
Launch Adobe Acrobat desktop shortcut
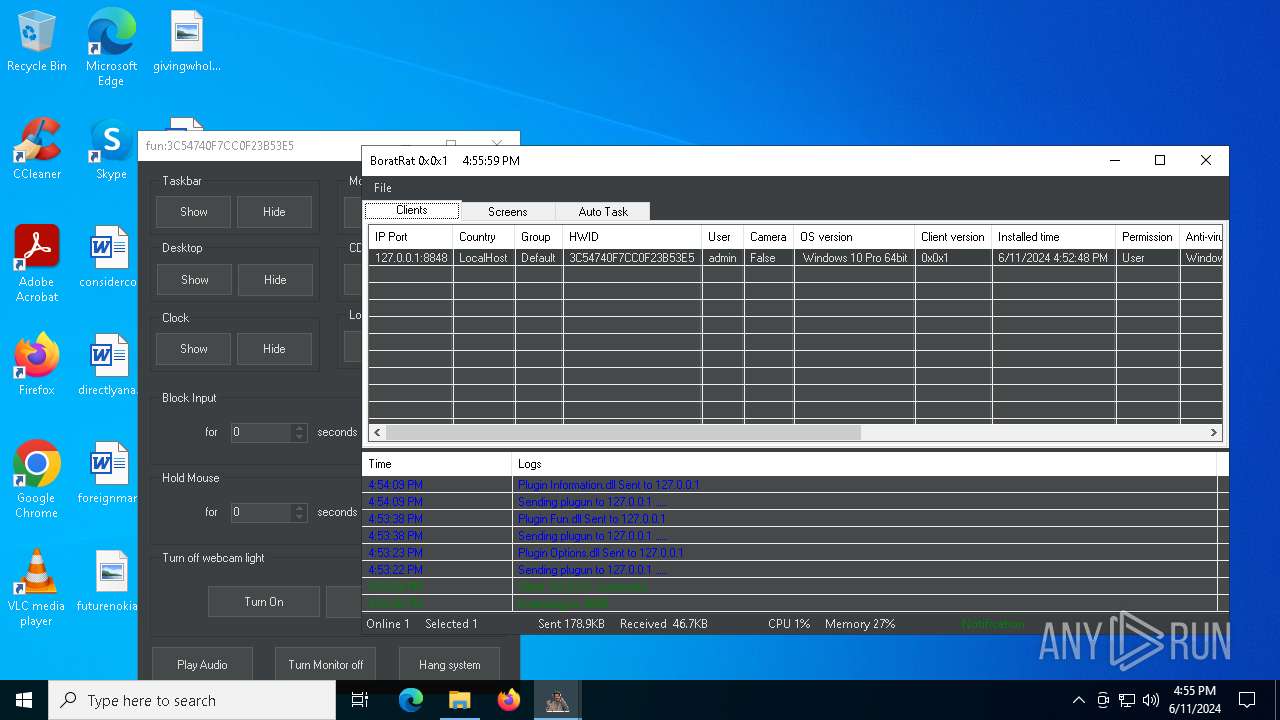[x=37, y=264]
